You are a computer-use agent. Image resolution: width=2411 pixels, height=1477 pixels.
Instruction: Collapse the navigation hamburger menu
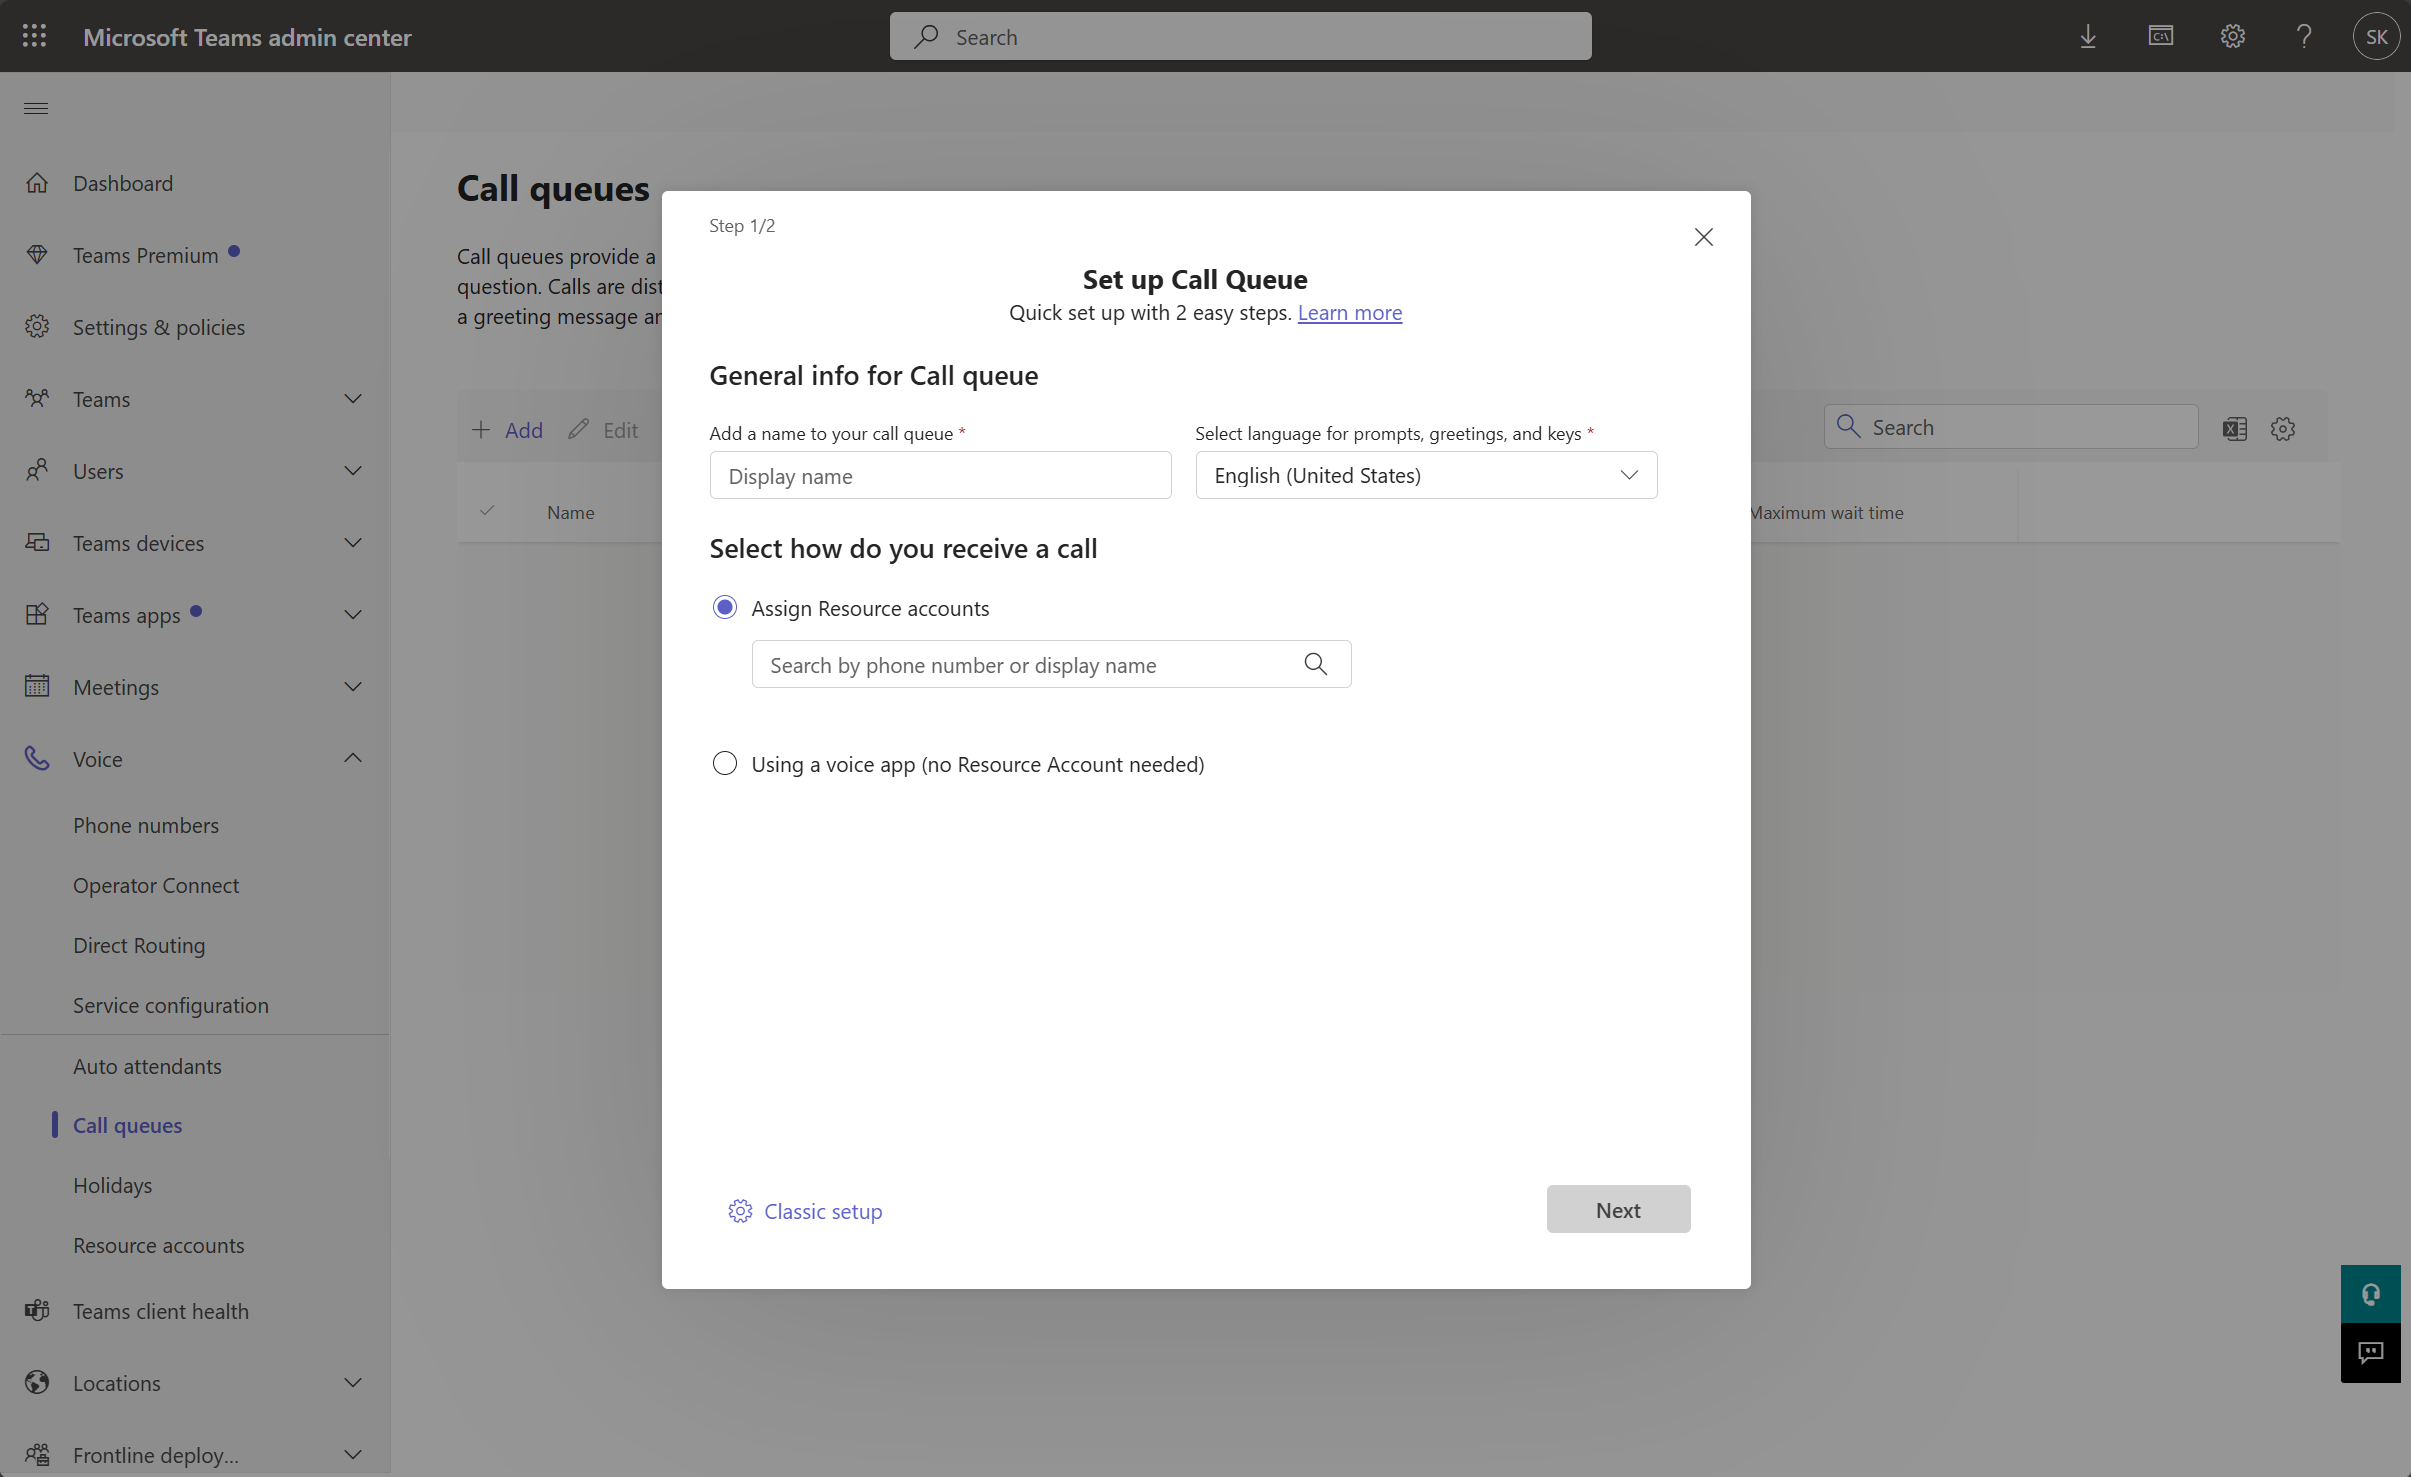pos(36,108)
